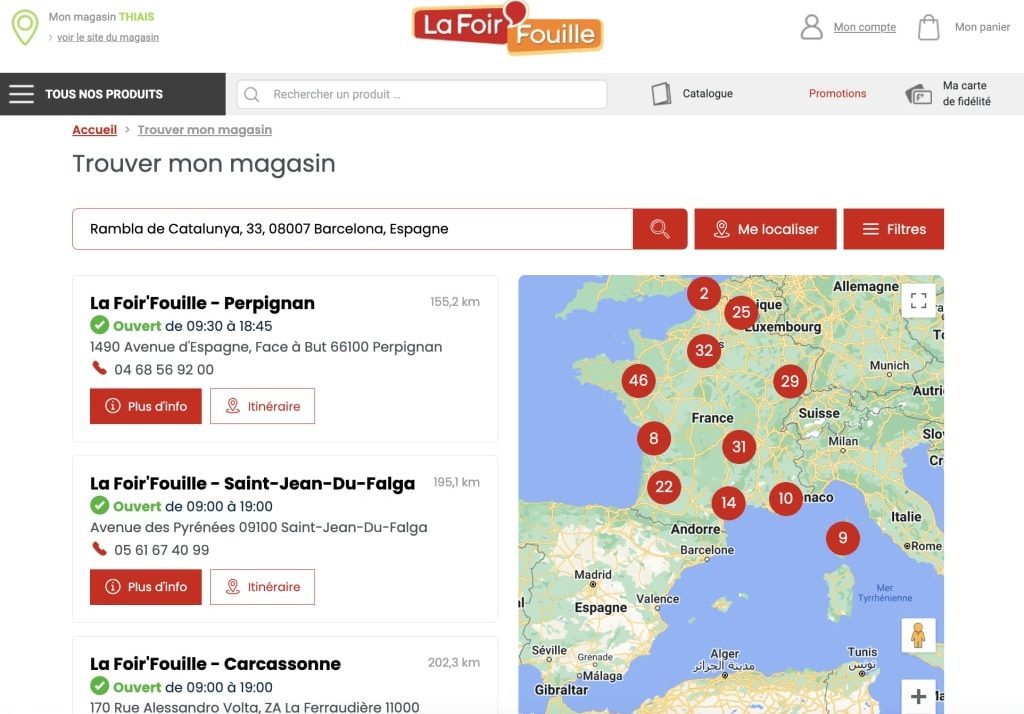Click the map cluster marker 31

click(739, 447)
